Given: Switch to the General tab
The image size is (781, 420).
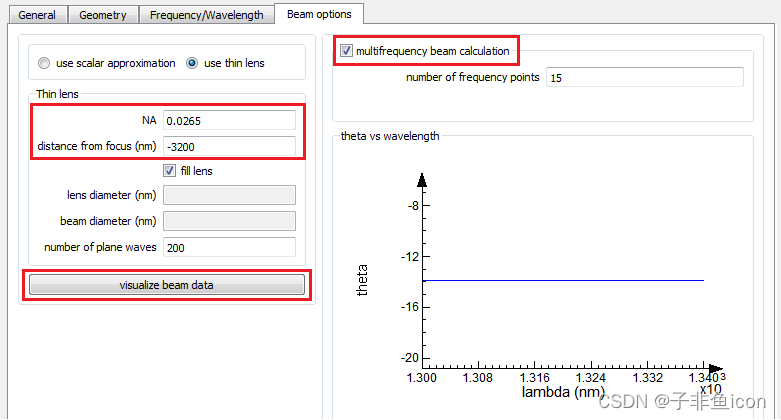Looking at the screenshot, I should point(37,15).
